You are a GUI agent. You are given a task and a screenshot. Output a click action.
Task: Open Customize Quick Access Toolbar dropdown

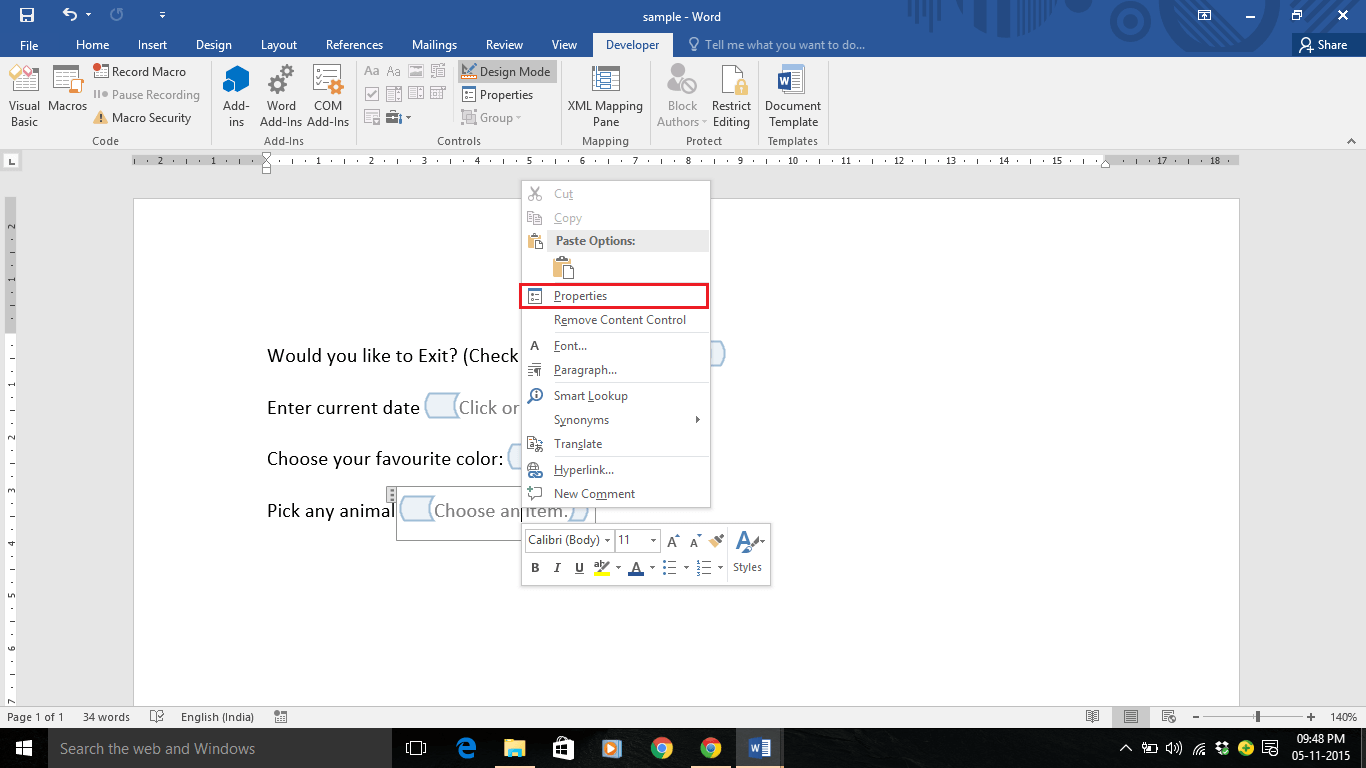pos(163,15)
